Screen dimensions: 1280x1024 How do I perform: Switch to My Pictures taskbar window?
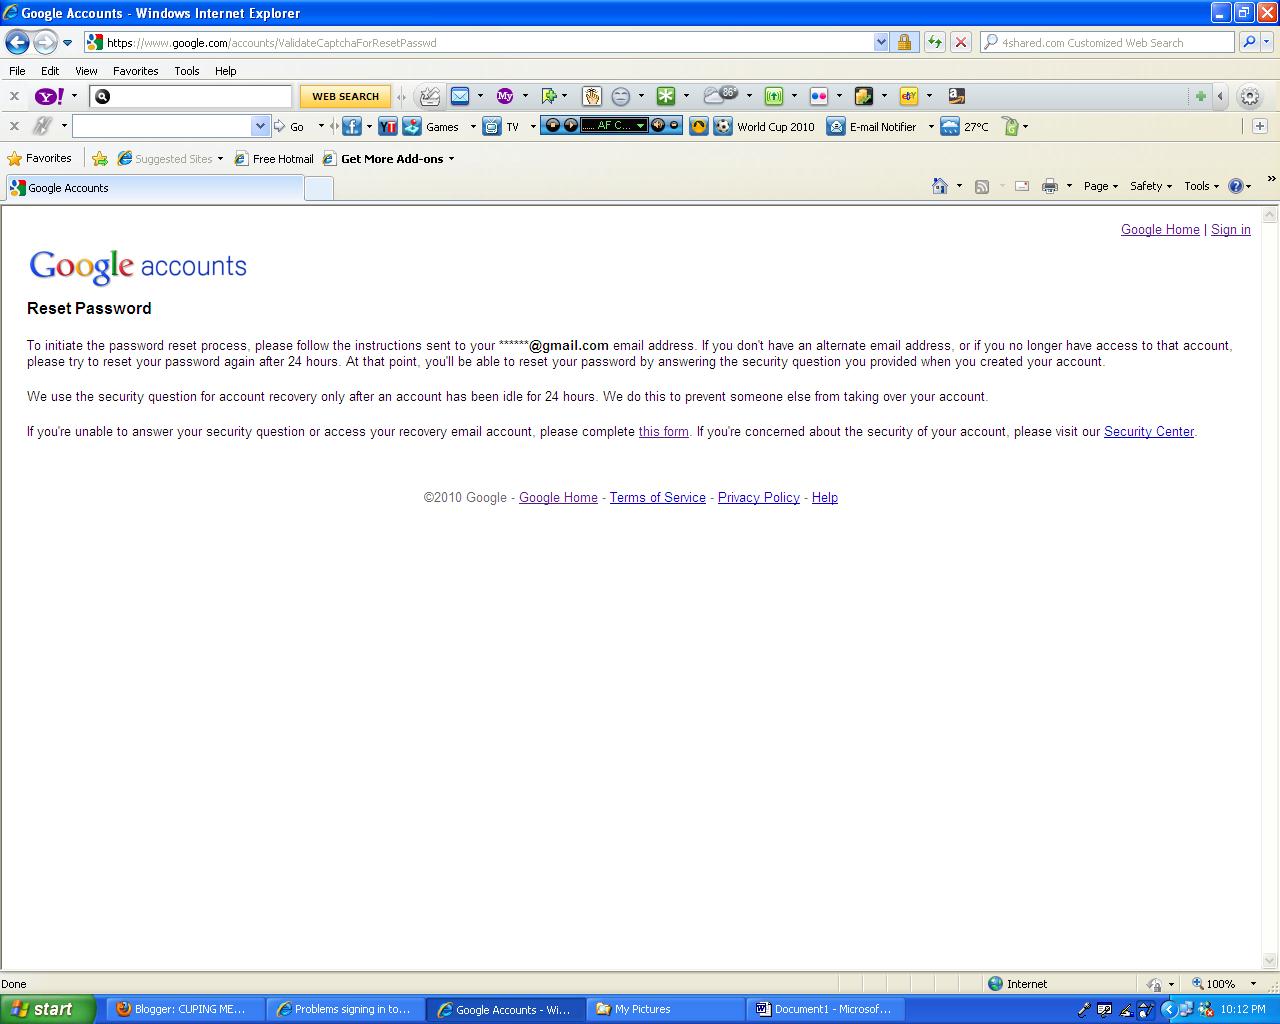click(665, 1009)
